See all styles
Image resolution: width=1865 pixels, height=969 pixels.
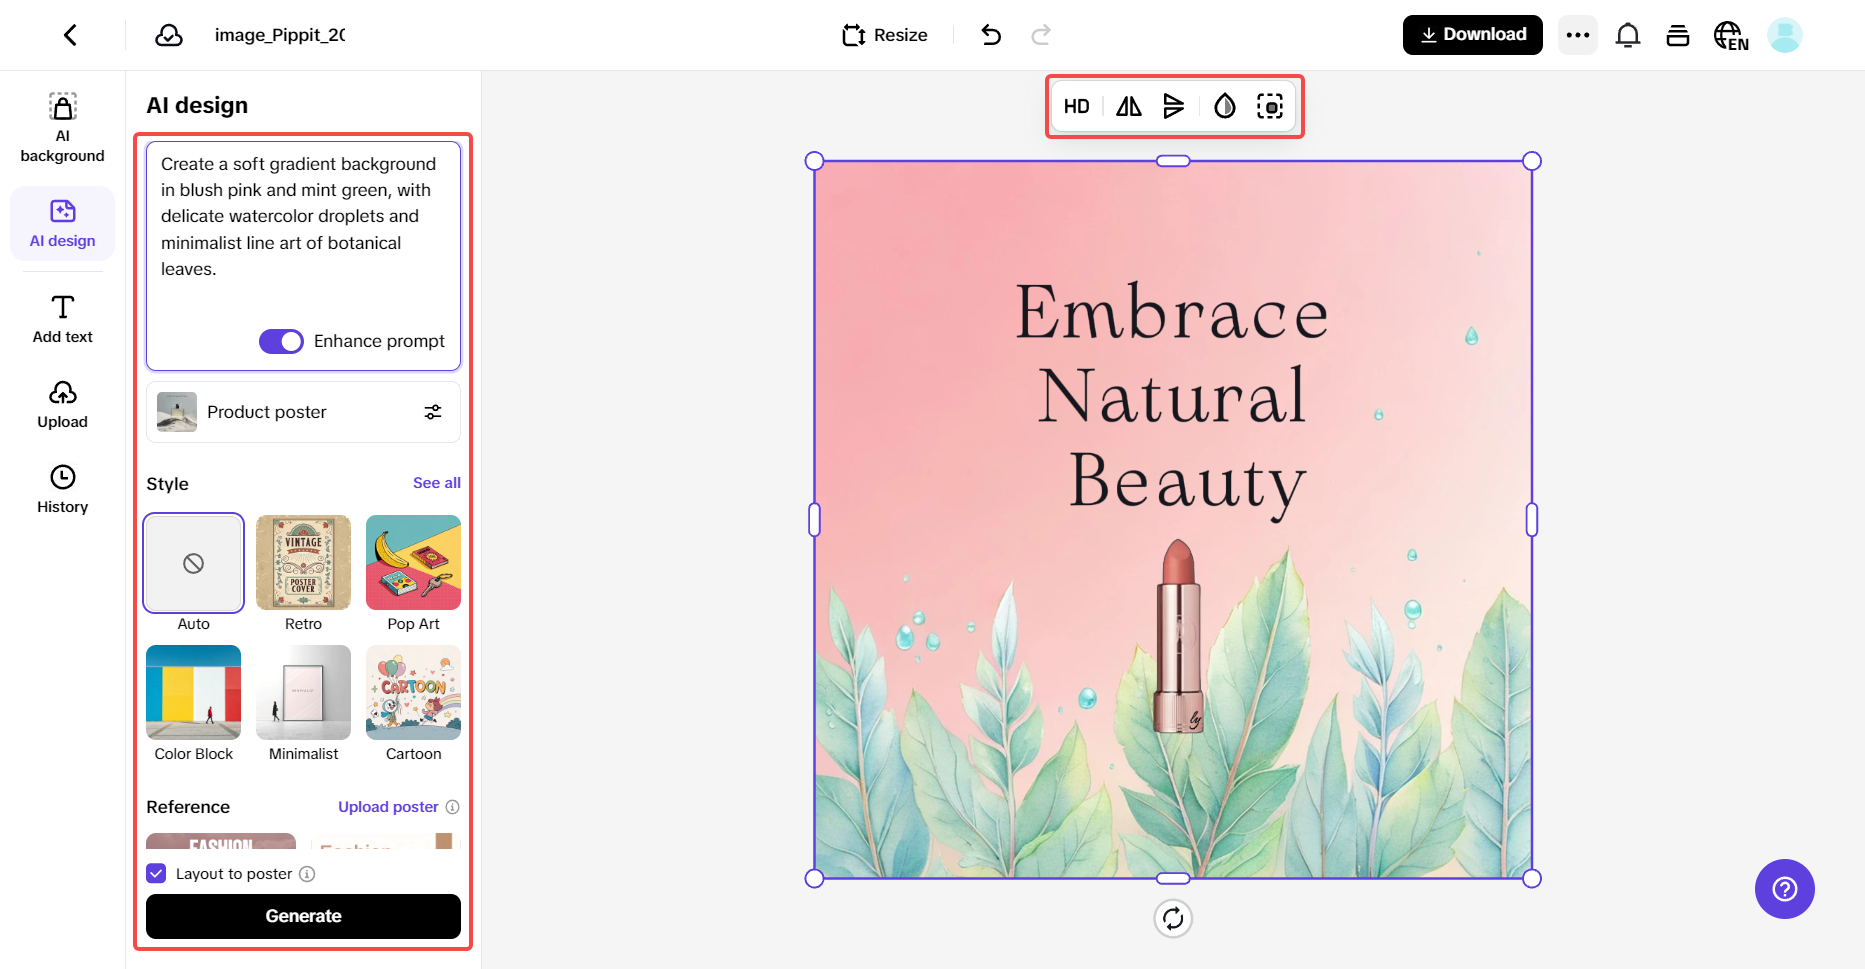click(437, 483)
